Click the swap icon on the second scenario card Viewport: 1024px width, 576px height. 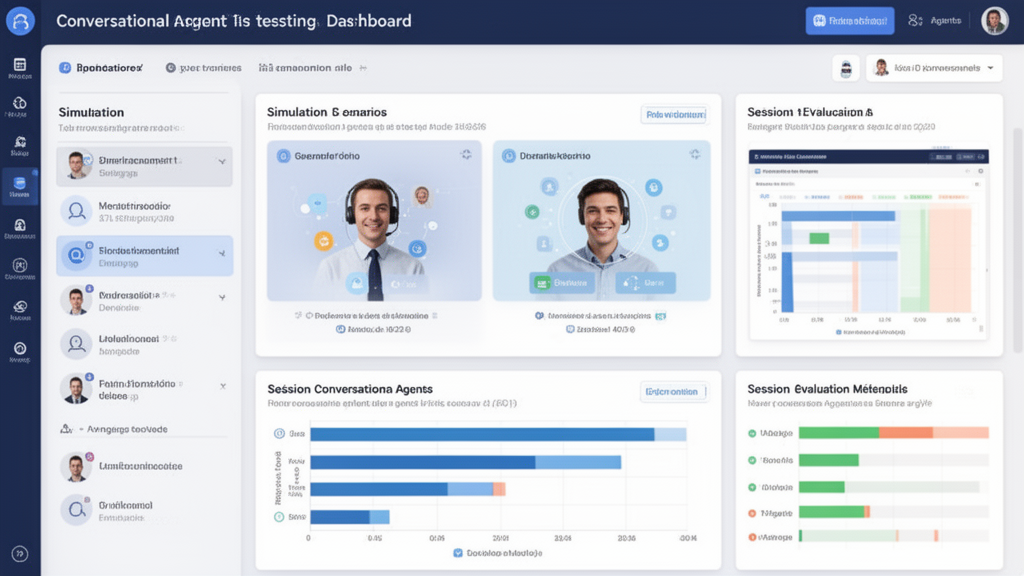[x=694, y=154]
